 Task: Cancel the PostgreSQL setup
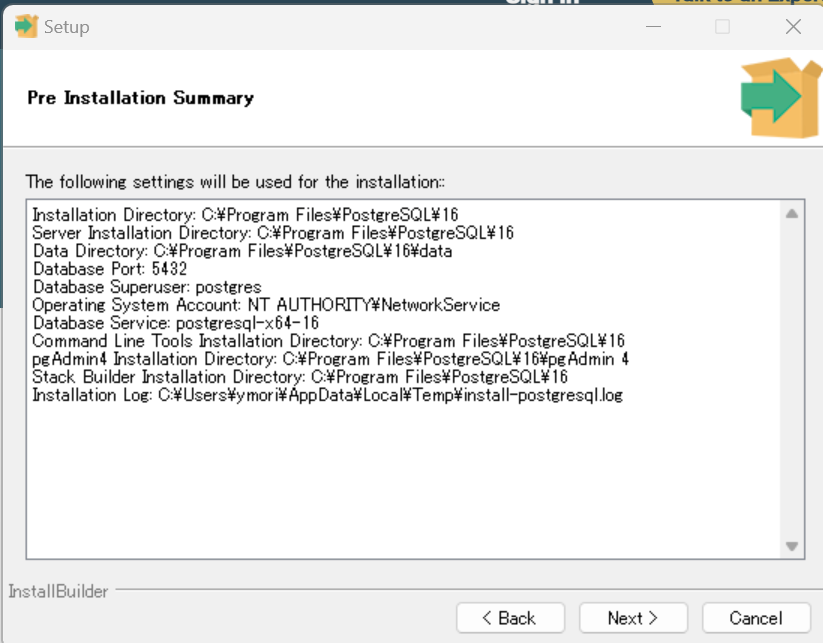[756, 618]
